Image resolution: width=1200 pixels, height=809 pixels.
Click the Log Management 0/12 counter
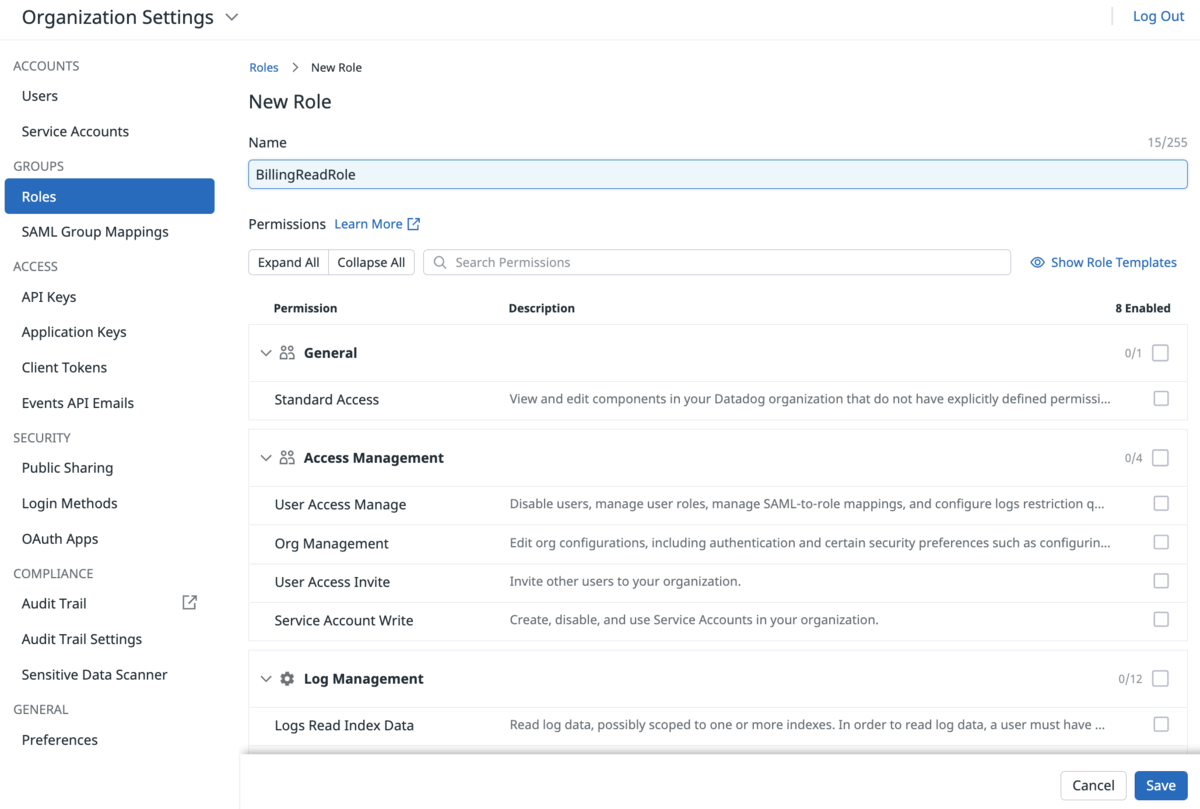click(1130, 679)
